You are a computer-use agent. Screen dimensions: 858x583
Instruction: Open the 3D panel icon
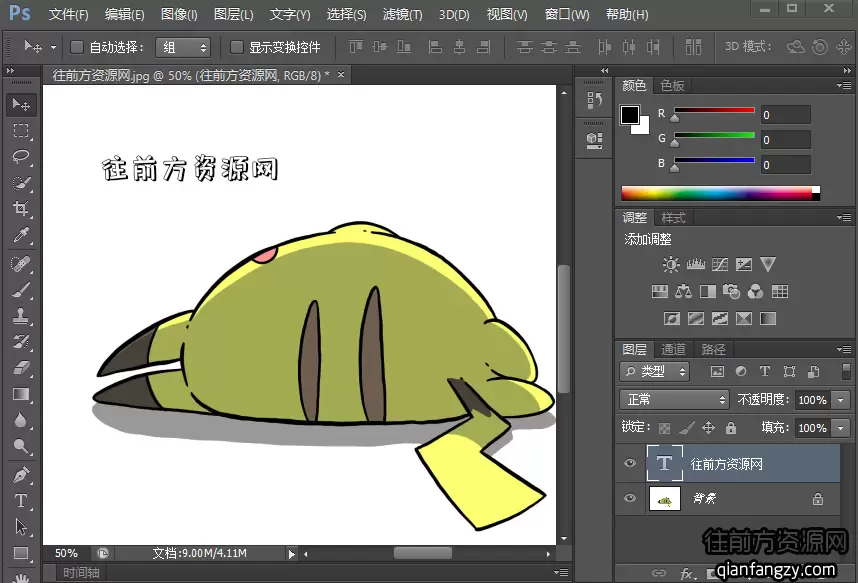[x=594, y=140]
